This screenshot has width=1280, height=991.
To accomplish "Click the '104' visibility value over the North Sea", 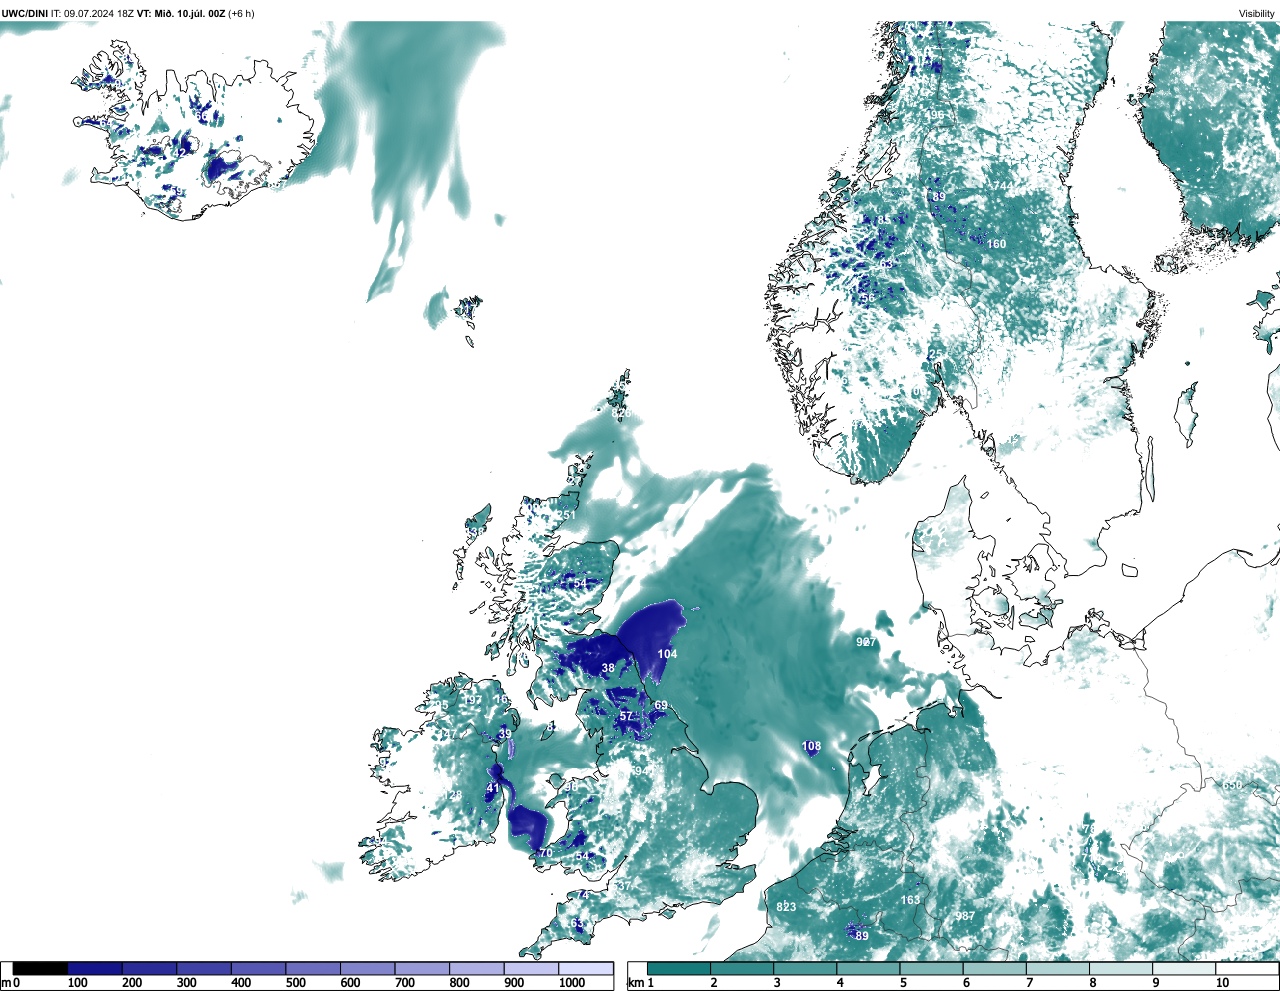I will pos(667,654).
